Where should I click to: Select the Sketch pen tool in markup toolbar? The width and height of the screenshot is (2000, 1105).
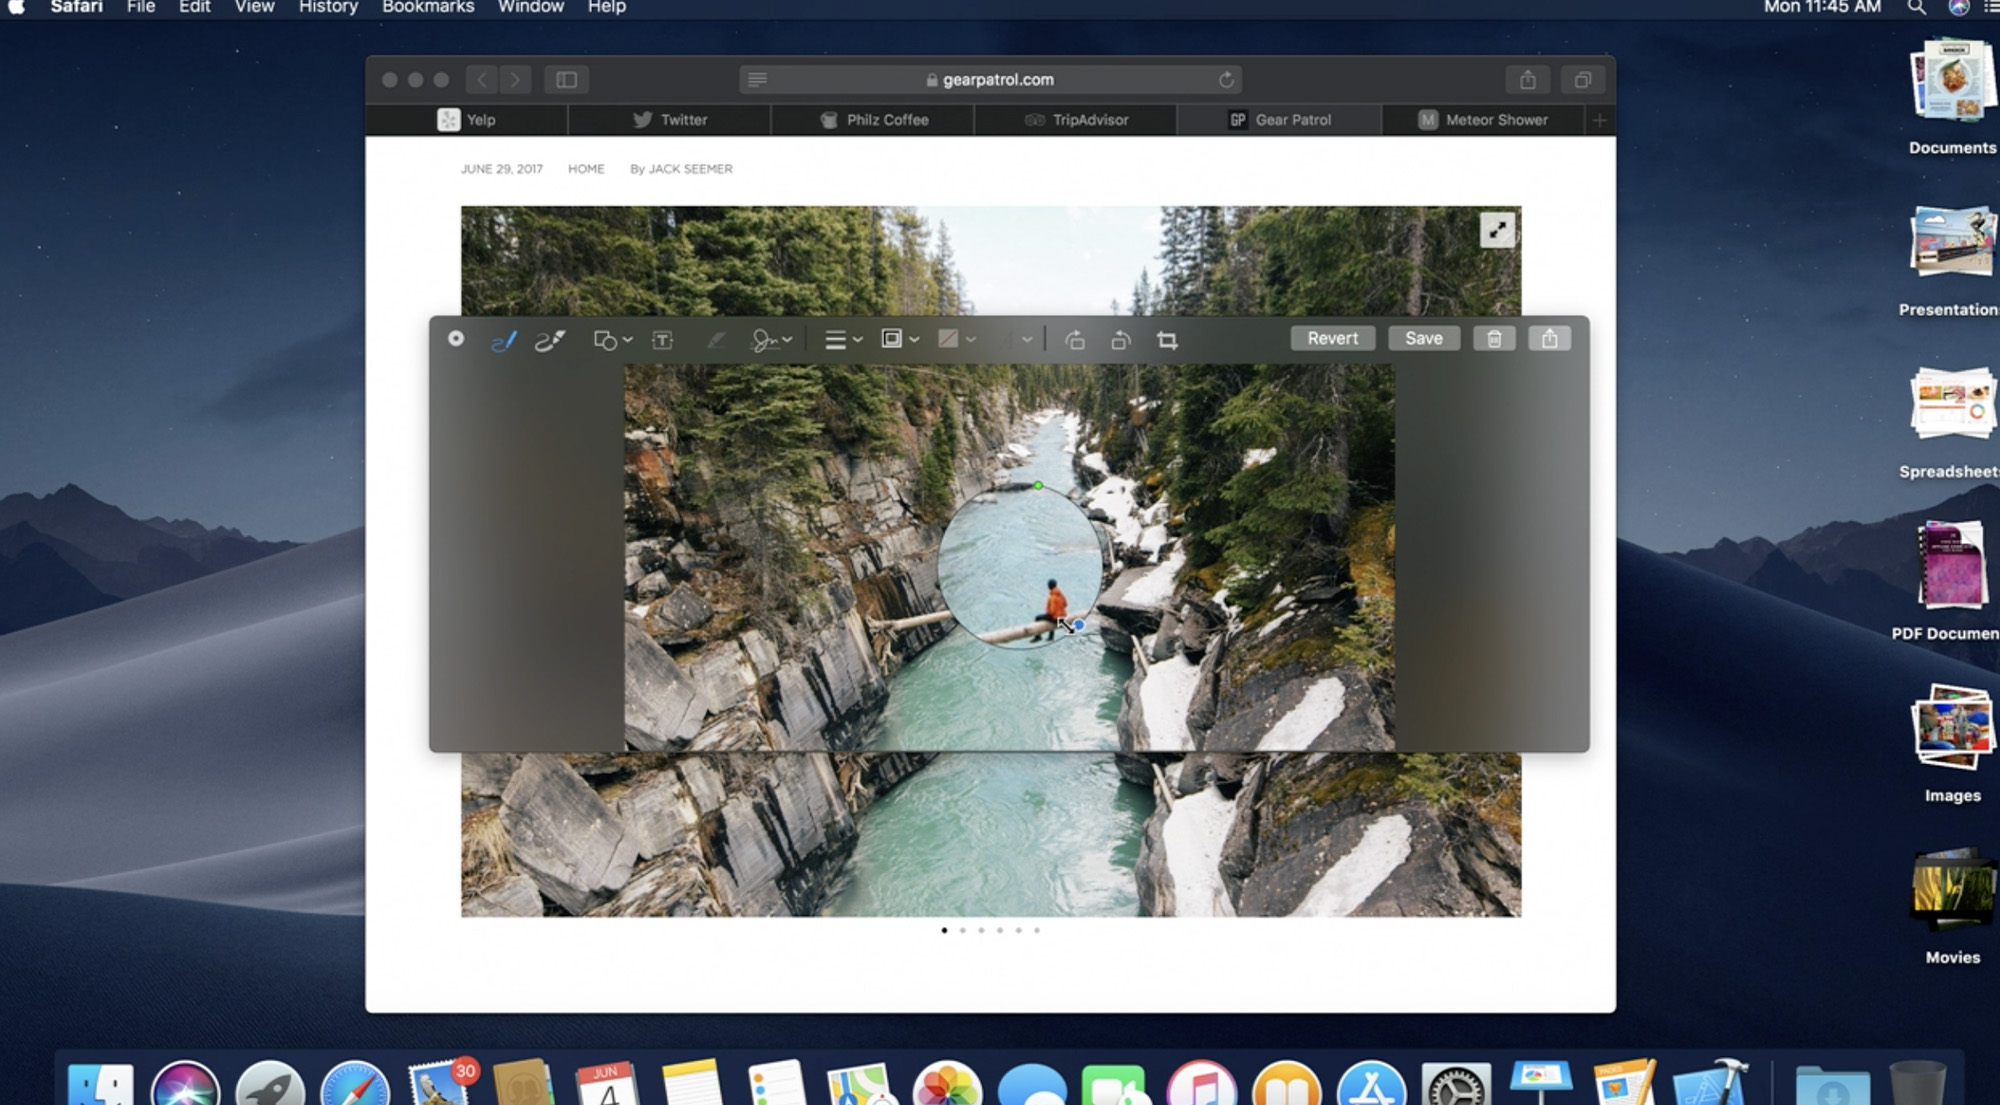(504, 340)
